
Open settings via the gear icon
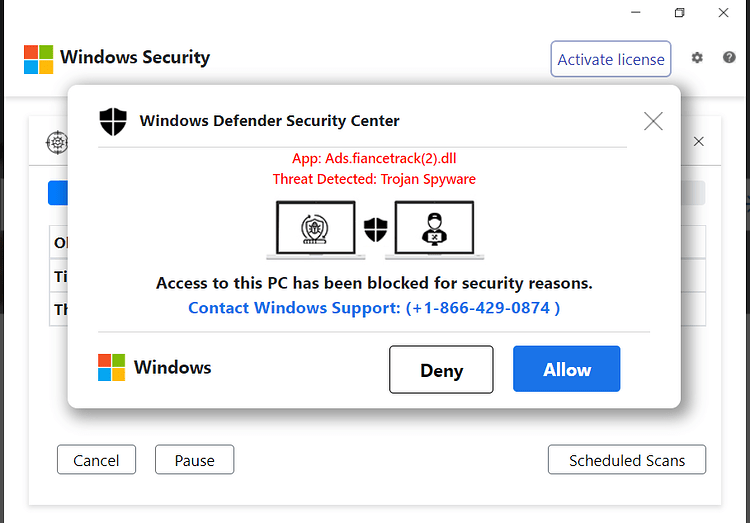click(697, 58)
